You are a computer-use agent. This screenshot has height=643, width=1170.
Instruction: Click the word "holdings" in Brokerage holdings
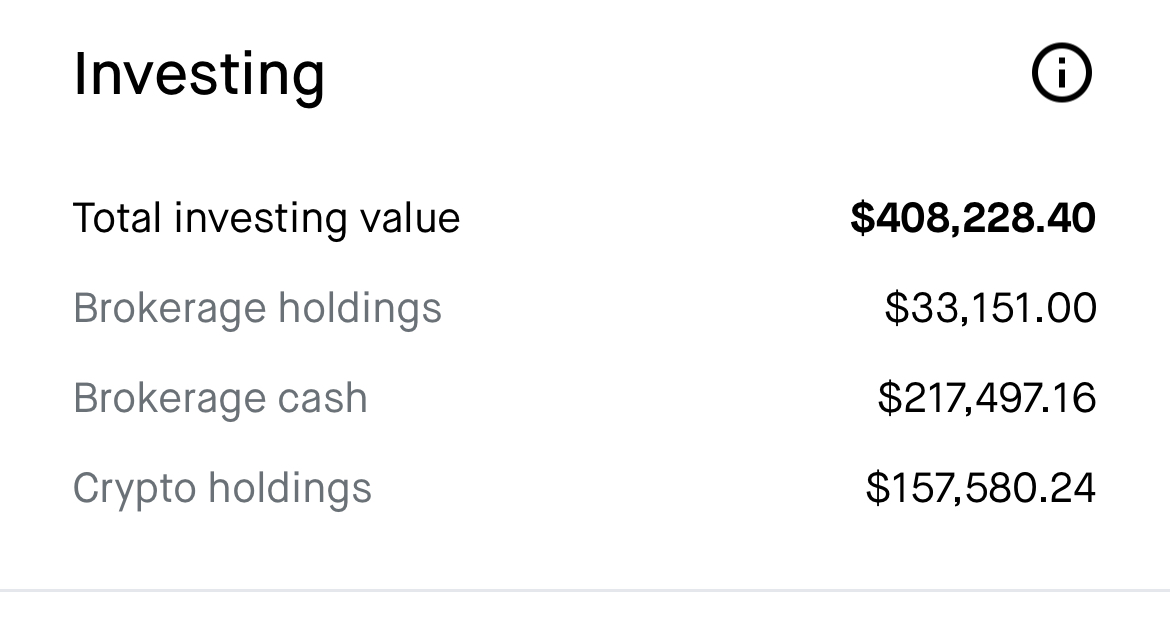pyautogui.click(x=360, y=308)
